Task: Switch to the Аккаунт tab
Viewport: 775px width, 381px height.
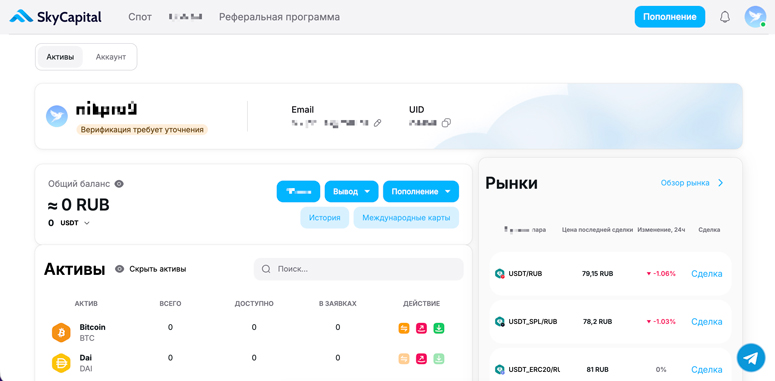Action: 111,57
